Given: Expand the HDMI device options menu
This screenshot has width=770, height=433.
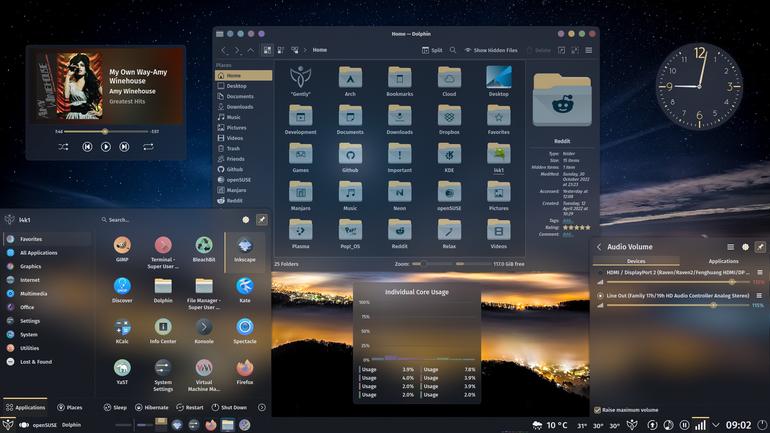Looking at the screenshot, I should (760, 272).
